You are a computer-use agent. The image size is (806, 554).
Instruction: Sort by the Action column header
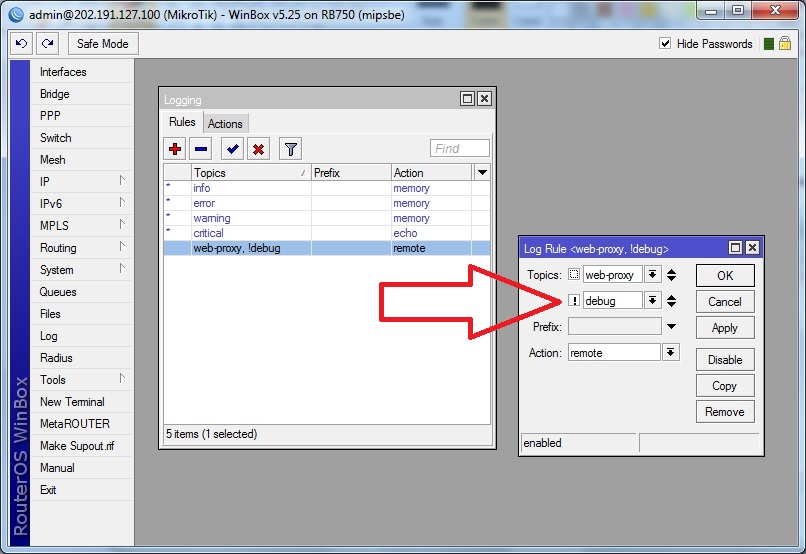431,173
